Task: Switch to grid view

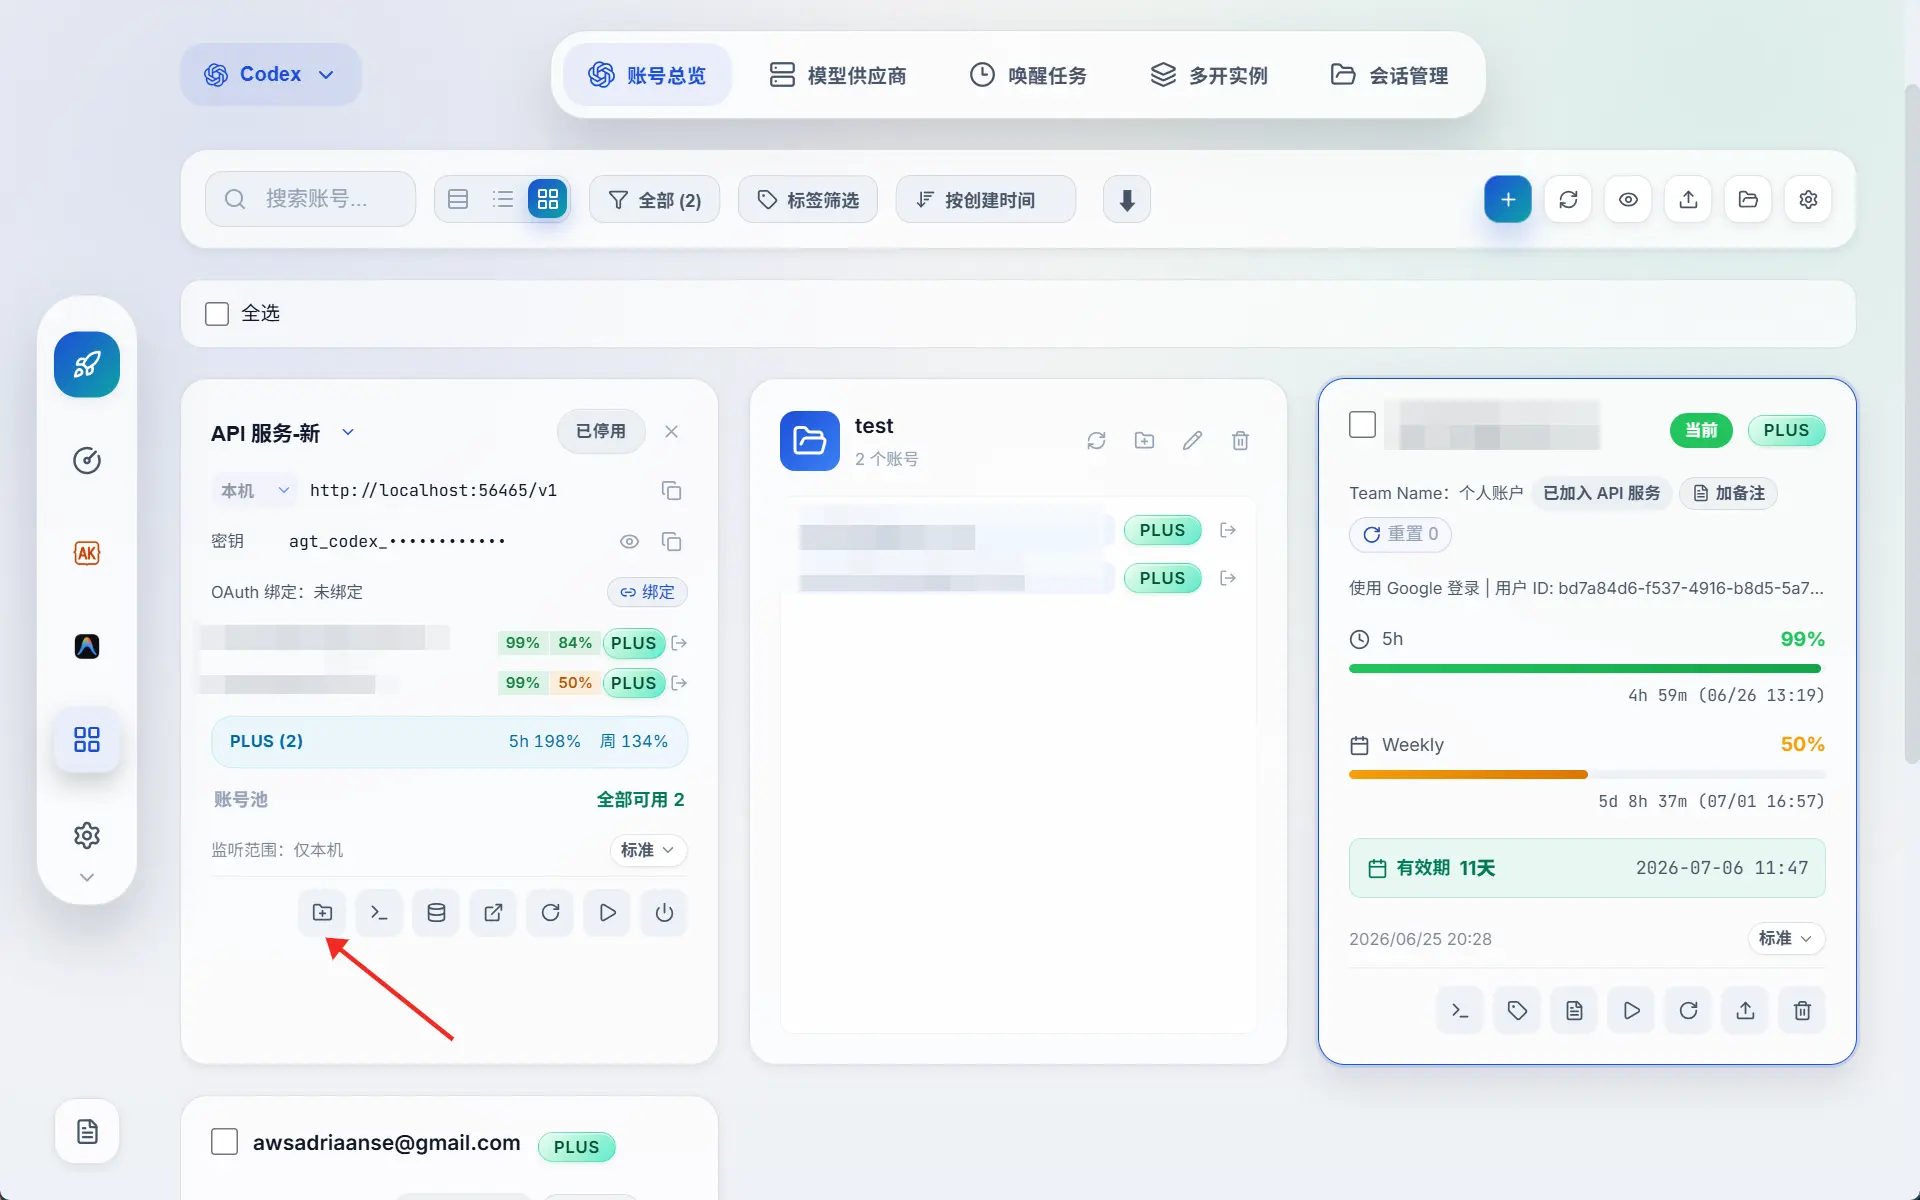Action: coord(548,200)
